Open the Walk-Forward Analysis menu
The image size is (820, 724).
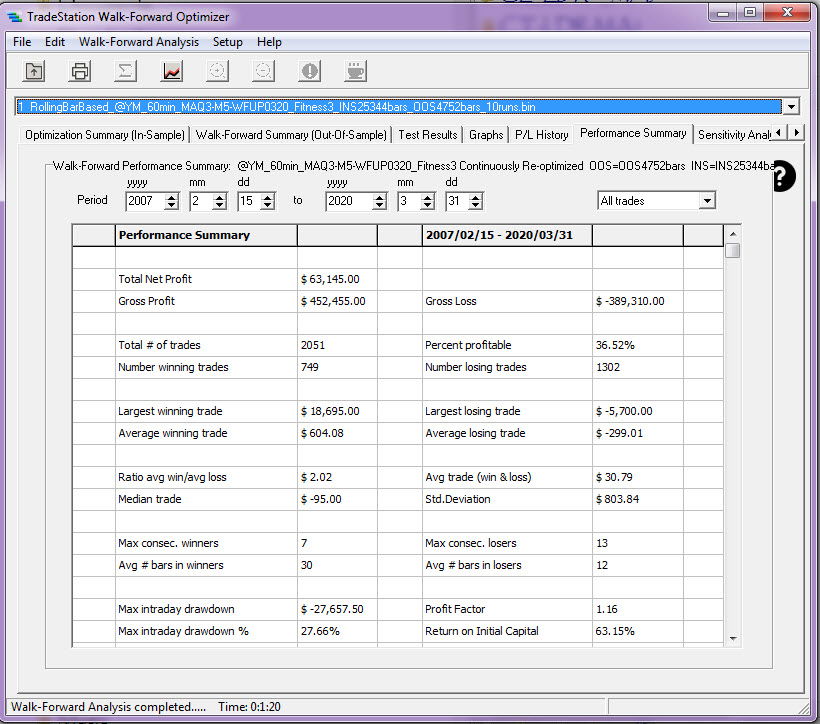[139, 42]
